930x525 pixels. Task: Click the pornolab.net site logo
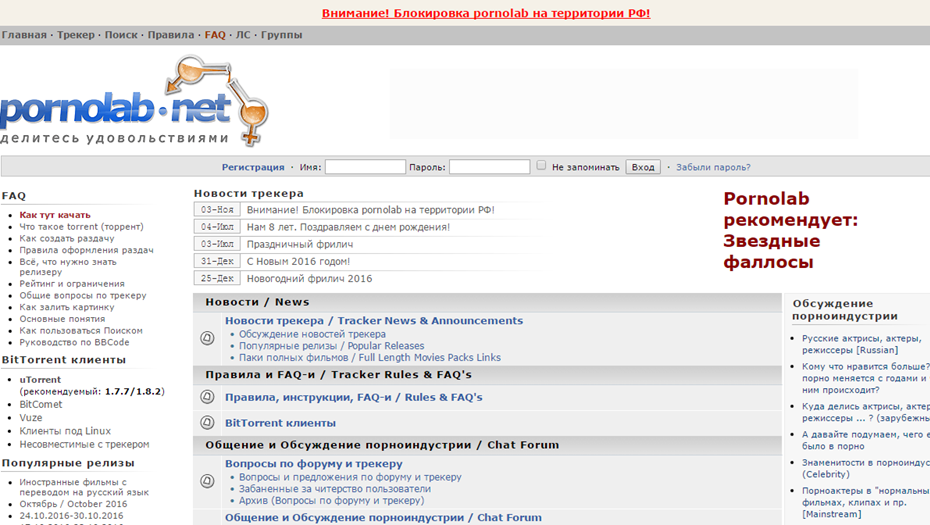pos(134,101)
